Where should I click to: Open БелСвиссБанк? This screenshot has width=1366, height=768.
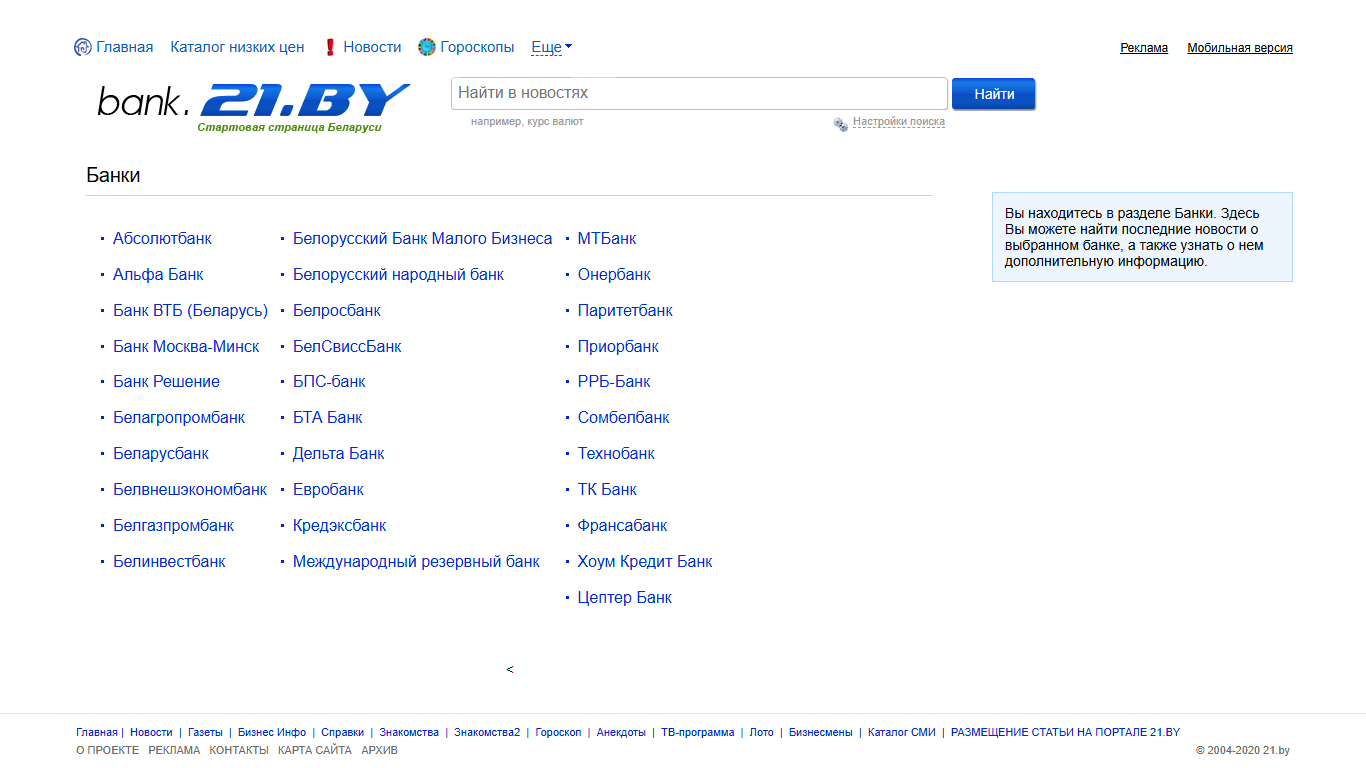coord(347,347)
